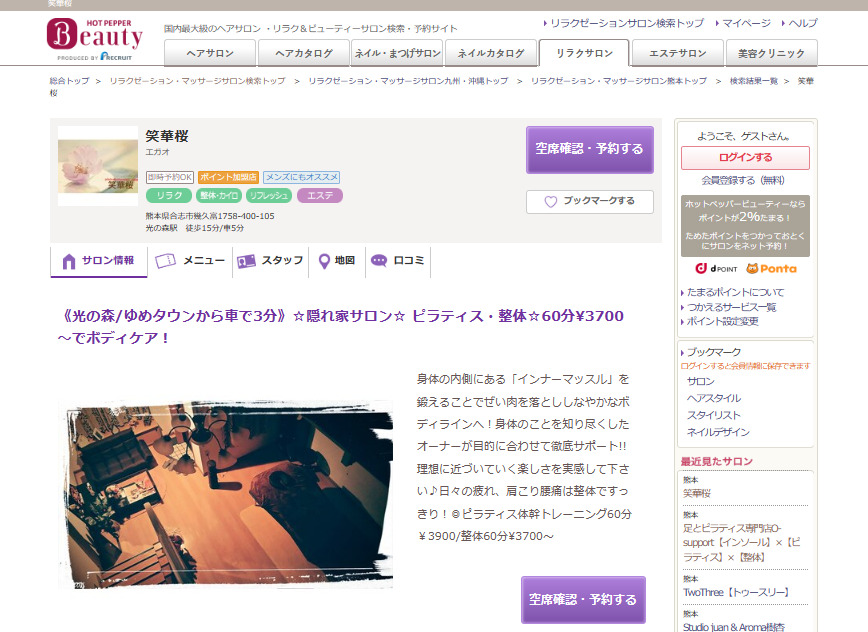Click the Hot Pepper Beauty logo
The width and height of the screenshot is (868, 632).
tap(95, 39)
